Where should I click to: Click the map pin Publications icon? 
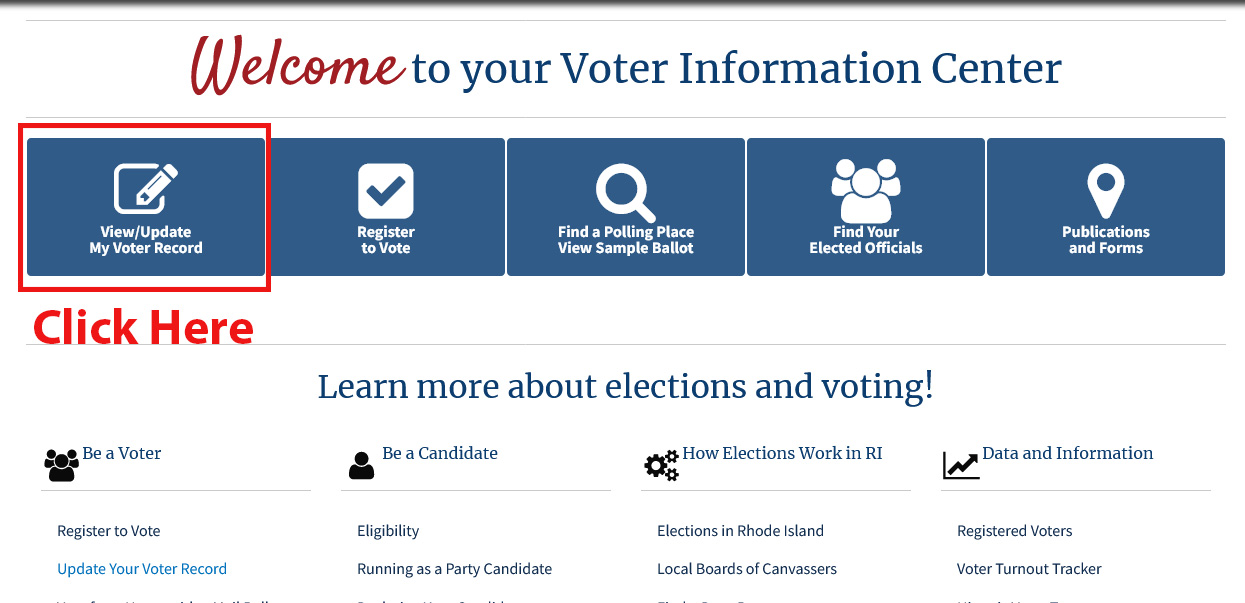[1106, 192]
